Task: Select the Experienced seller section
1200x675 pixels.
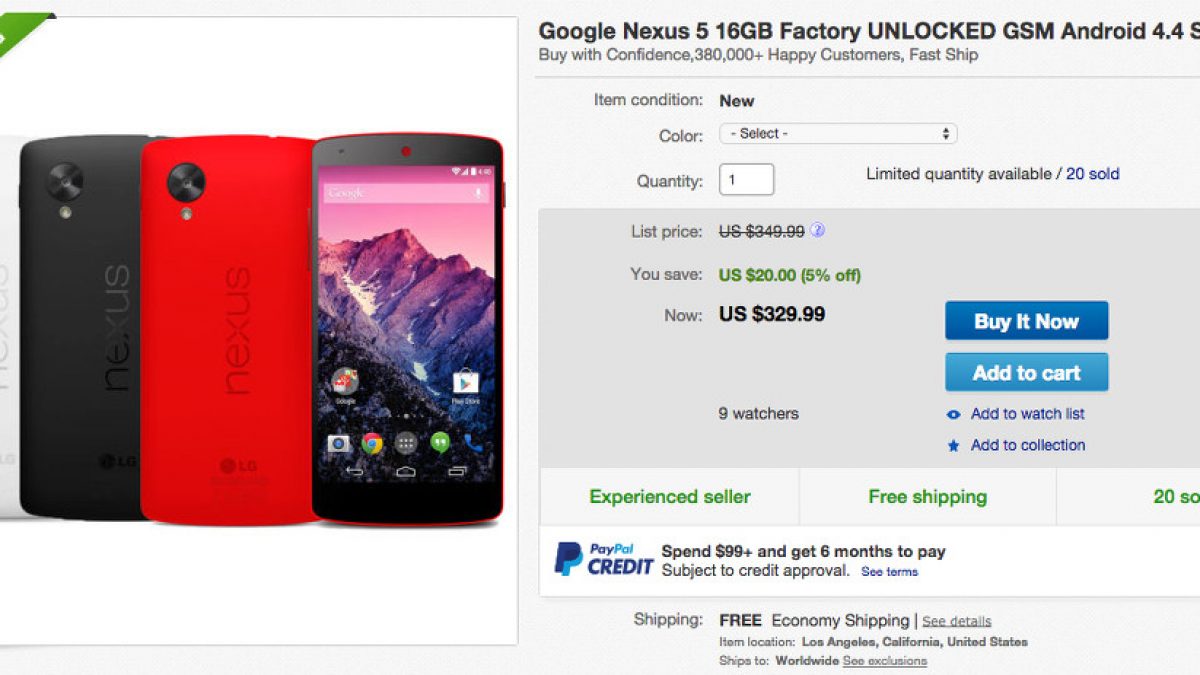Action: click(x=669, y=497)
